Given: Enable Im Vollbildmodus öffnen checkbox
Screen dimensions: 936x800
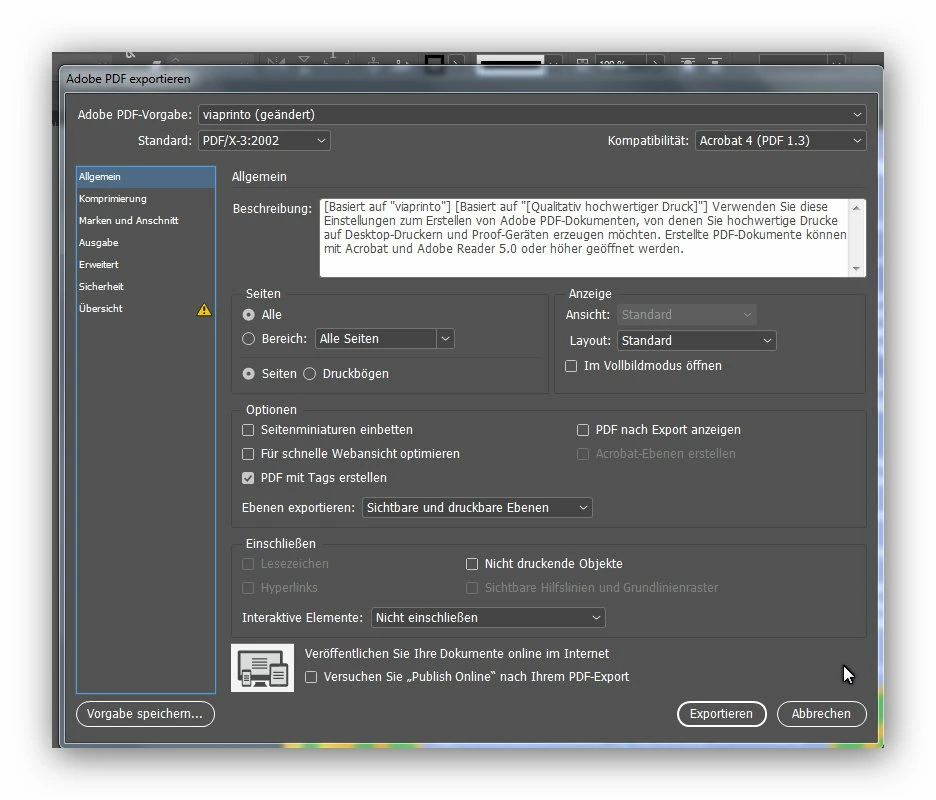Looking at the screenshot, I should pyautogui.click(x=571, y=366).
